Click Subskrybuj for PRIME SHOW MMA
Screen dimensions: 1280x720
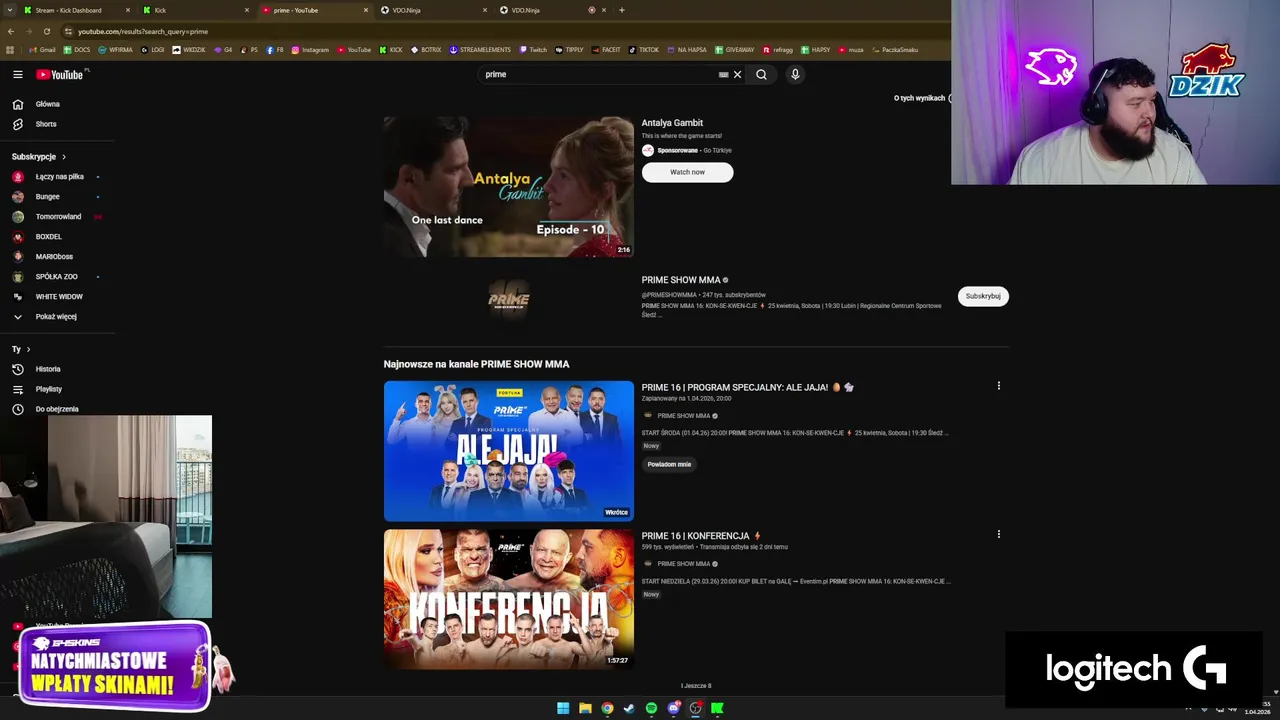point(983,296)
